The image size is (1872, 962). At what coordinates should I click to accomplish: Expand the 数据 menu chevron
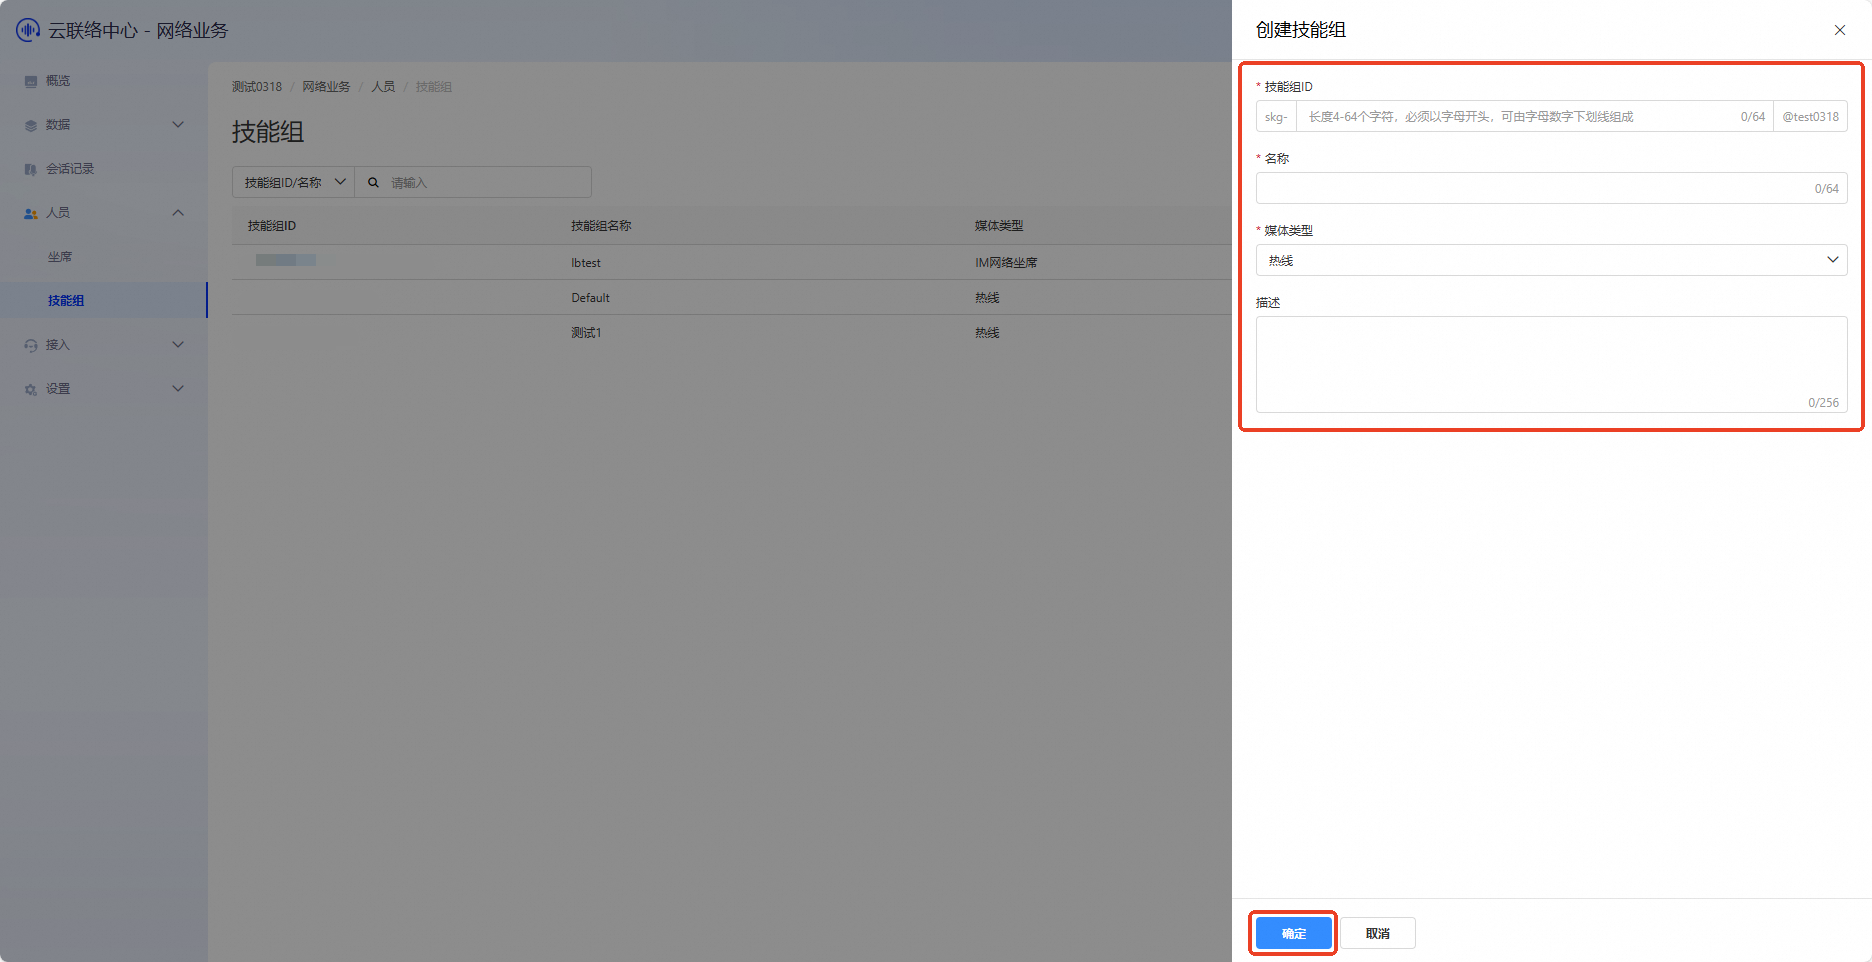point(178,125)
